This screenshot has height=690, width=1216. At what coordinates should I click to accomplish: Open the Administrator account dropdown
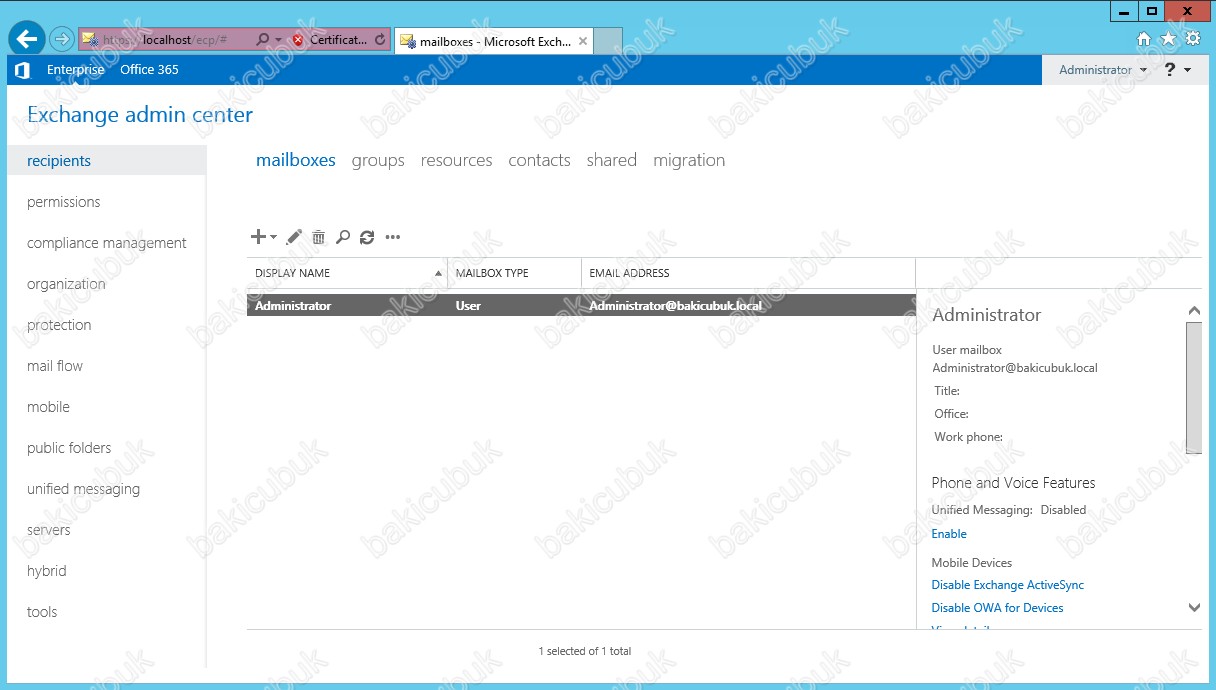point(1103,70)
